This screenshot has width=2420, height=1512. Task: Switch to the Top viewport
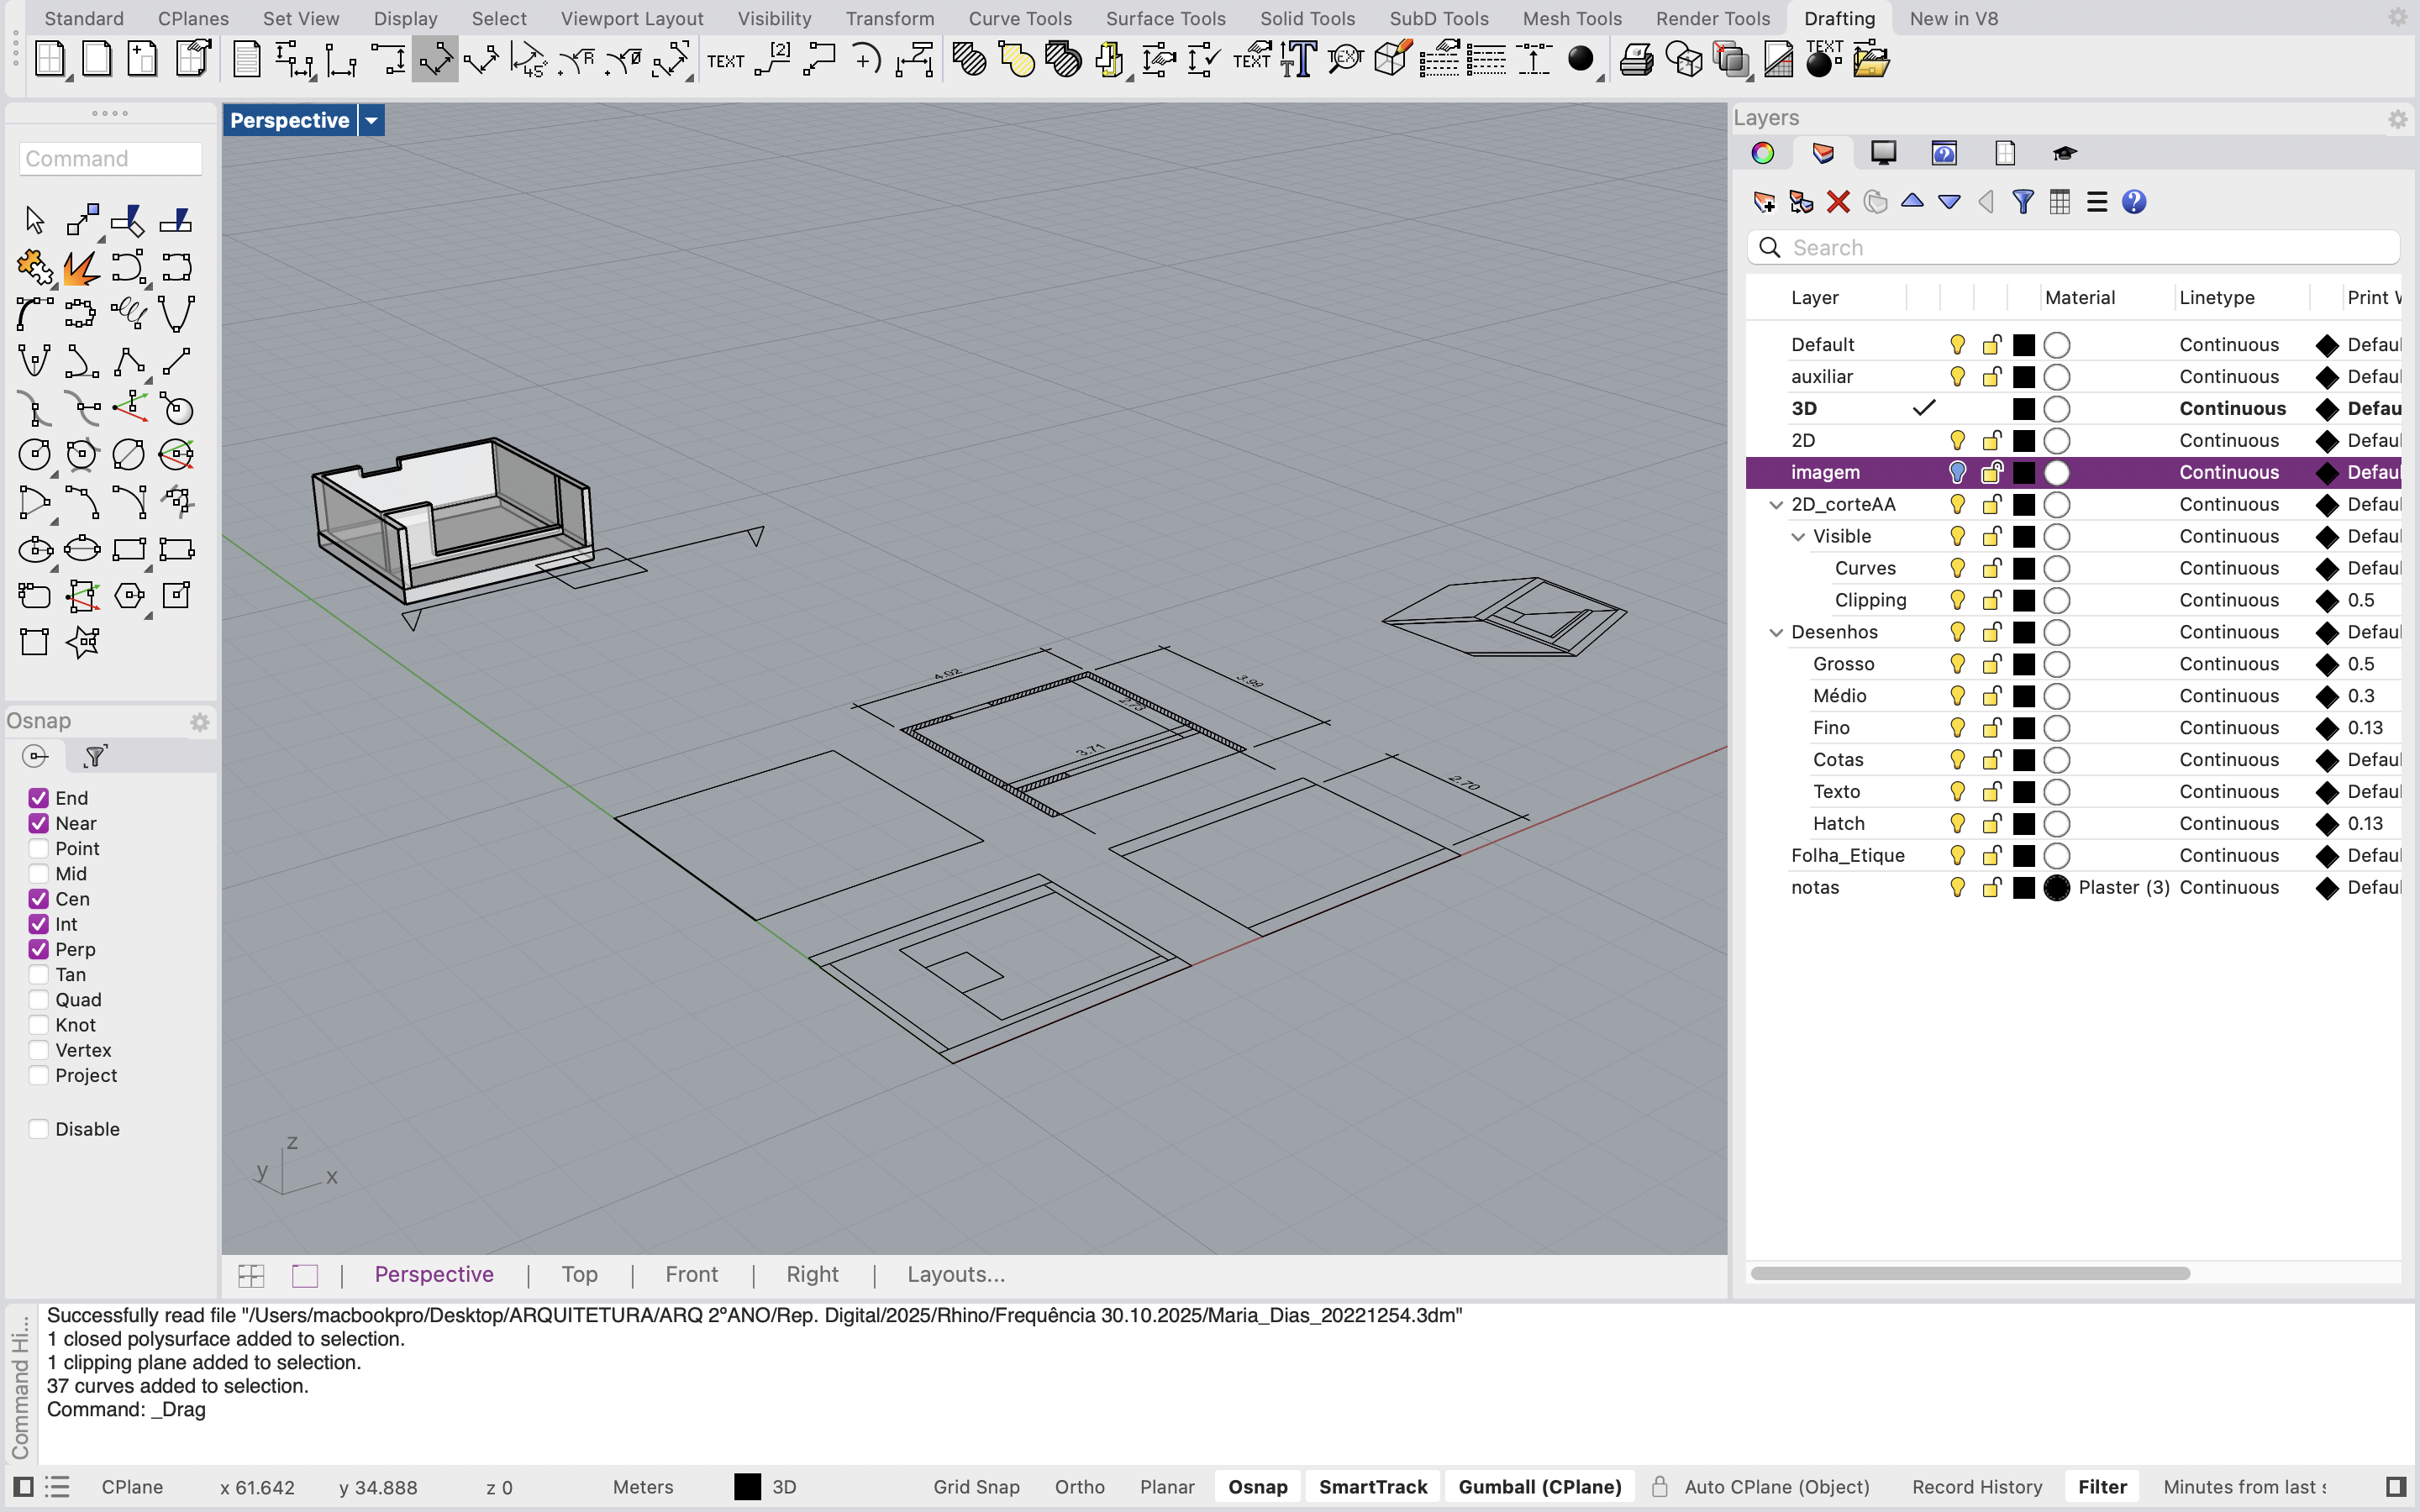580,1274
